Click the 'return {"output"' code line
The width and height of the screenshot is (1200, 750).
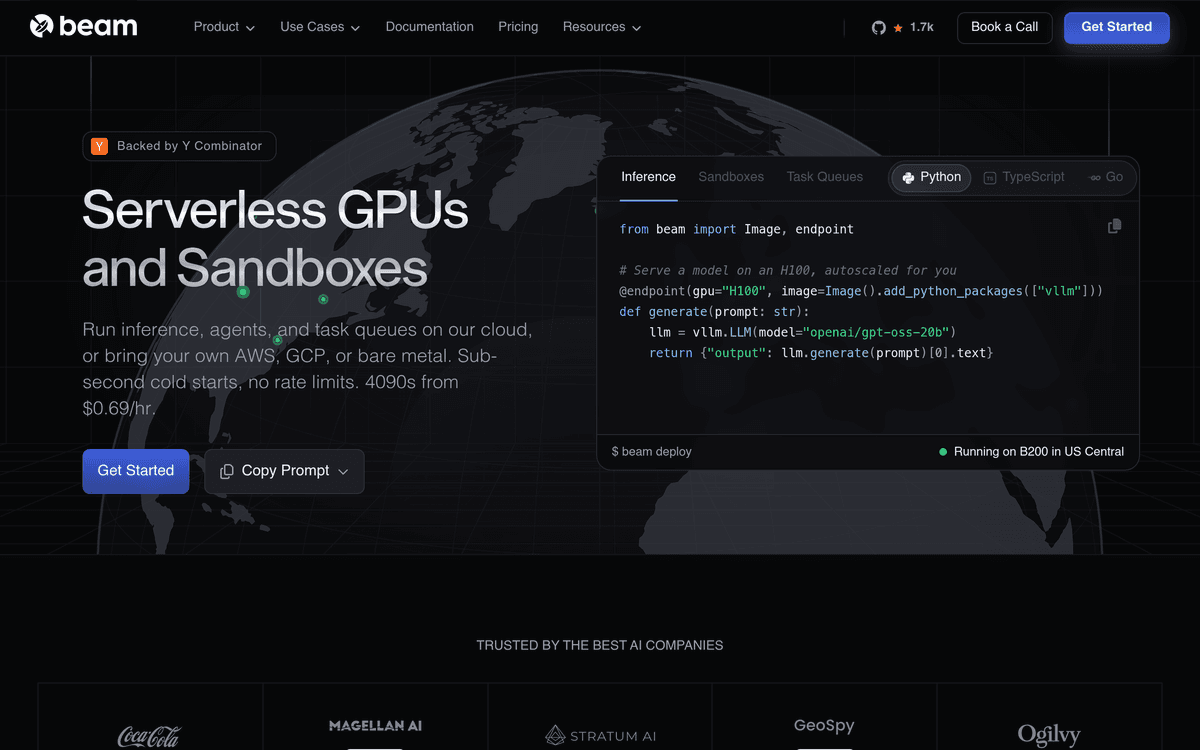(x=821, y=353)
